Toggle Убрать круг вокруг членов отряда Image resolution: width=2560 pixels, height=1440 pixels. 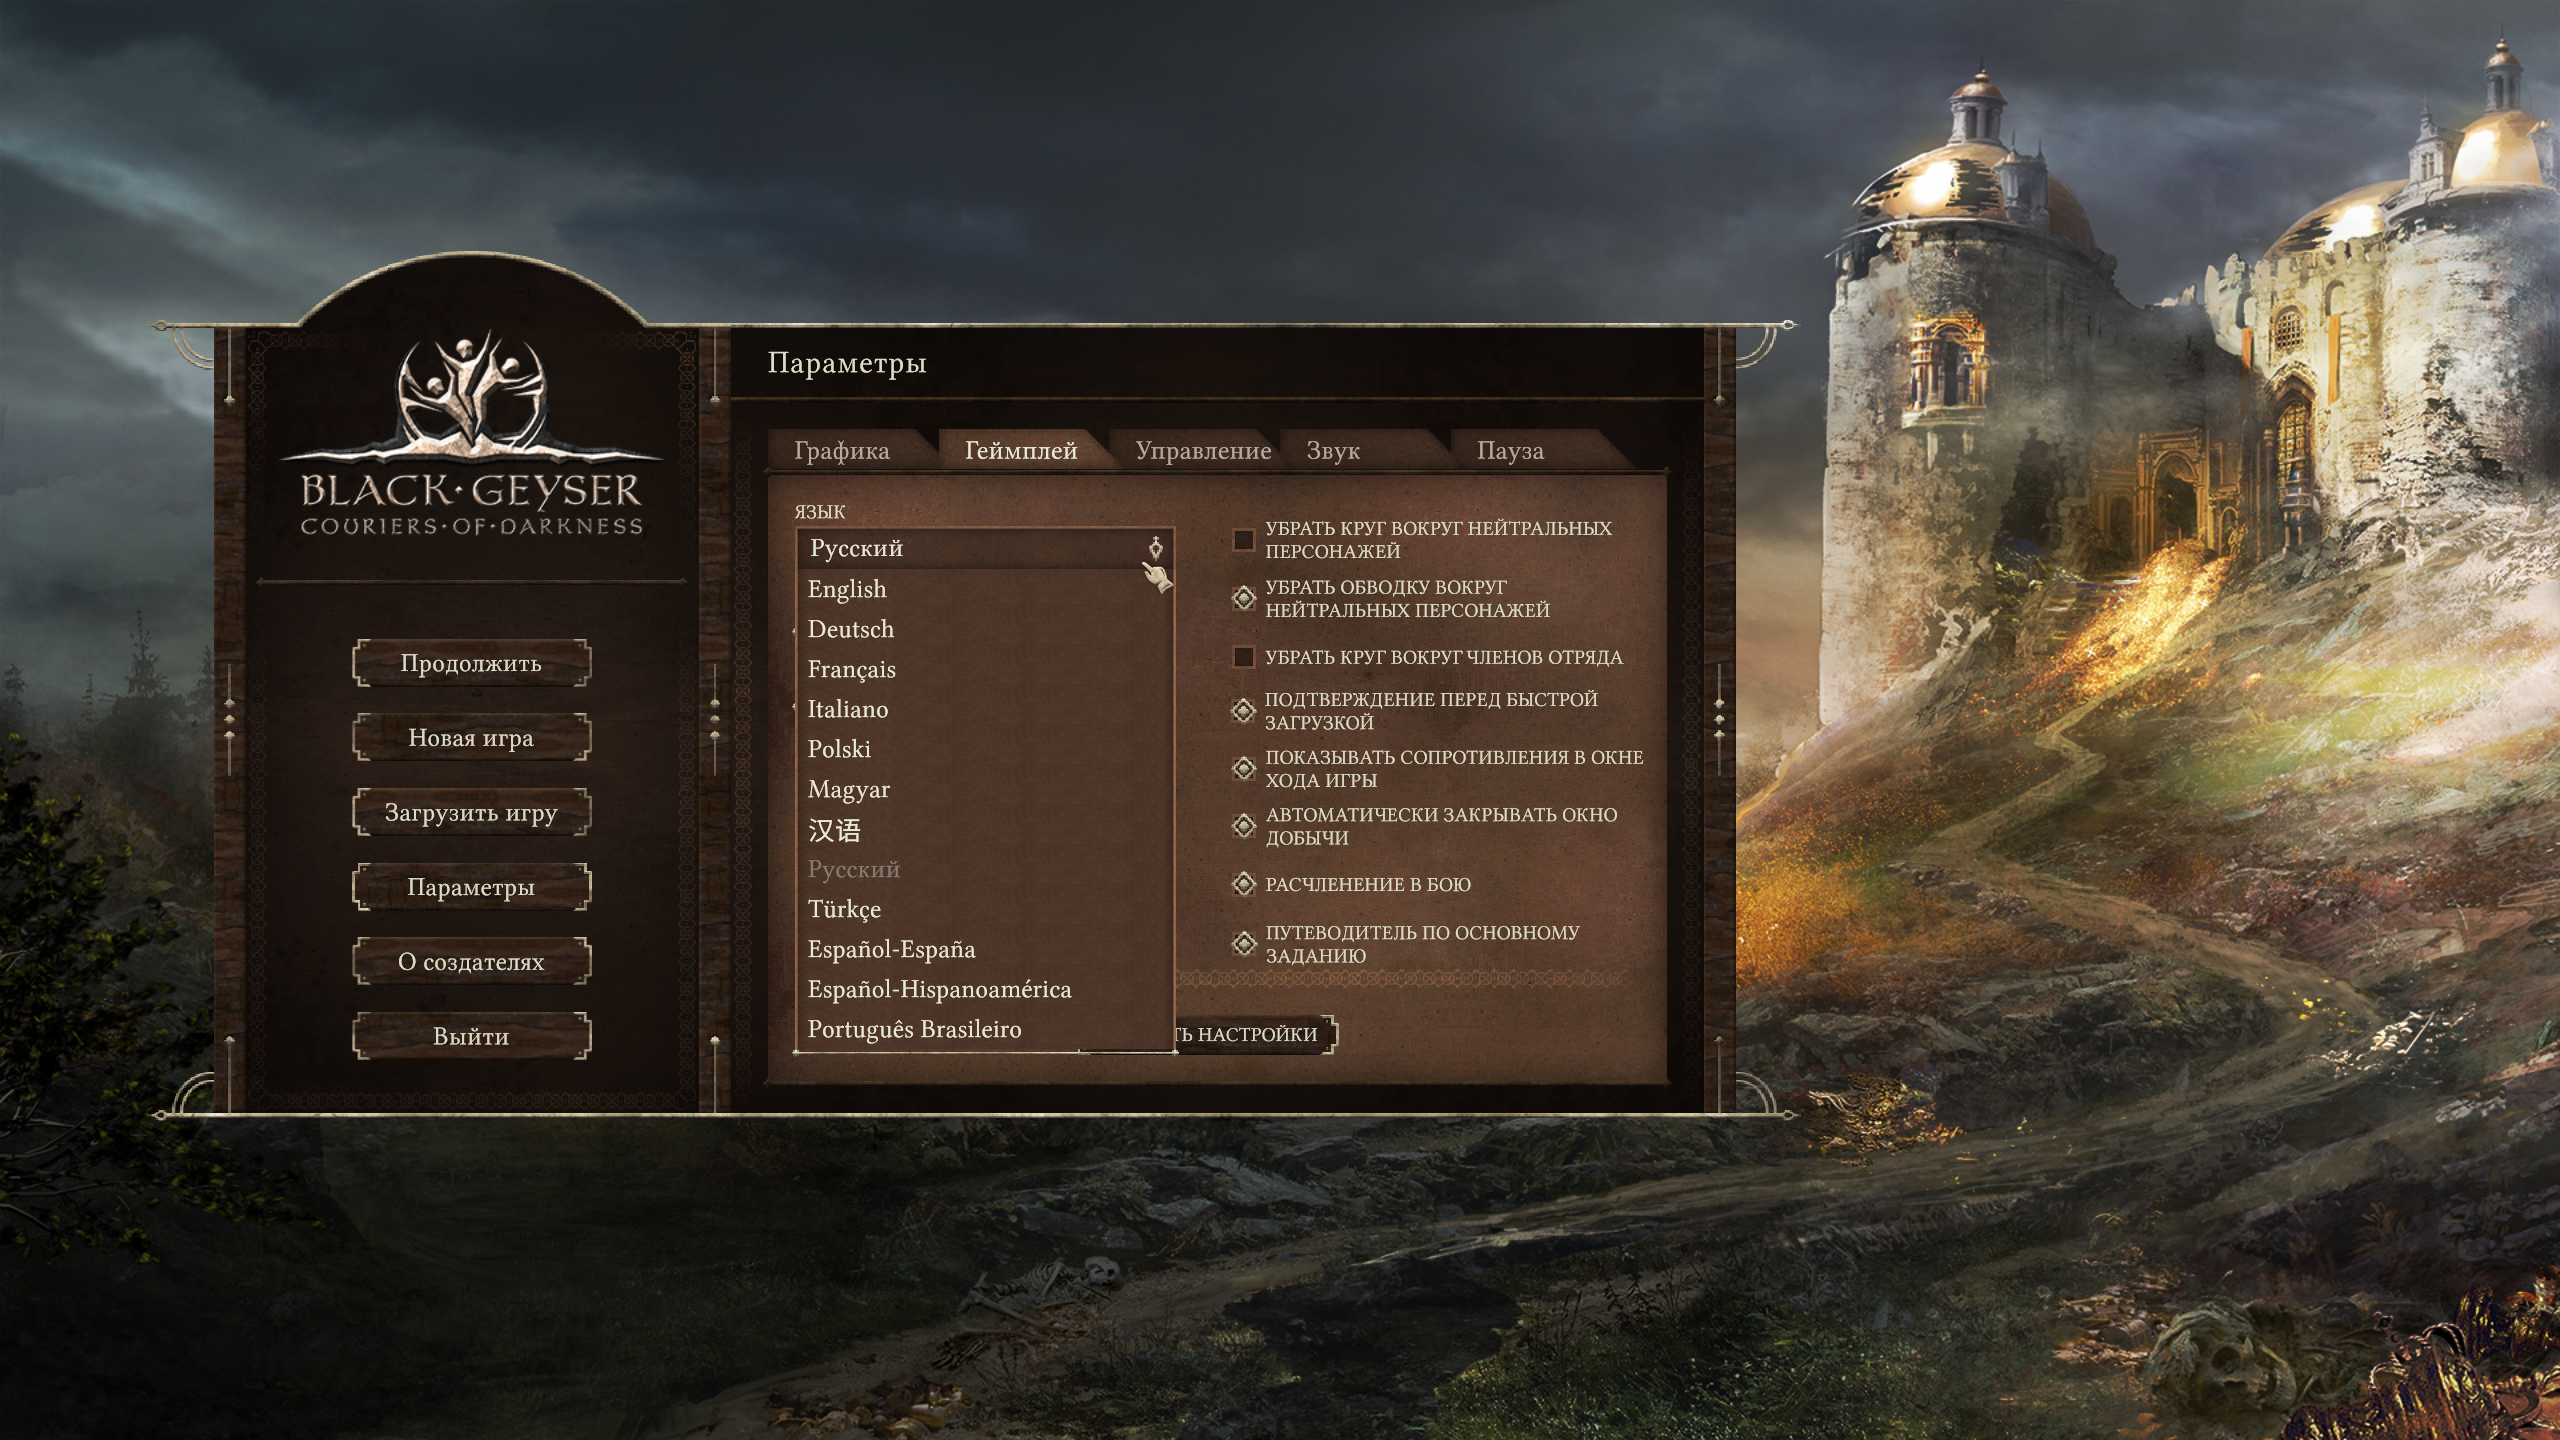1244,657
